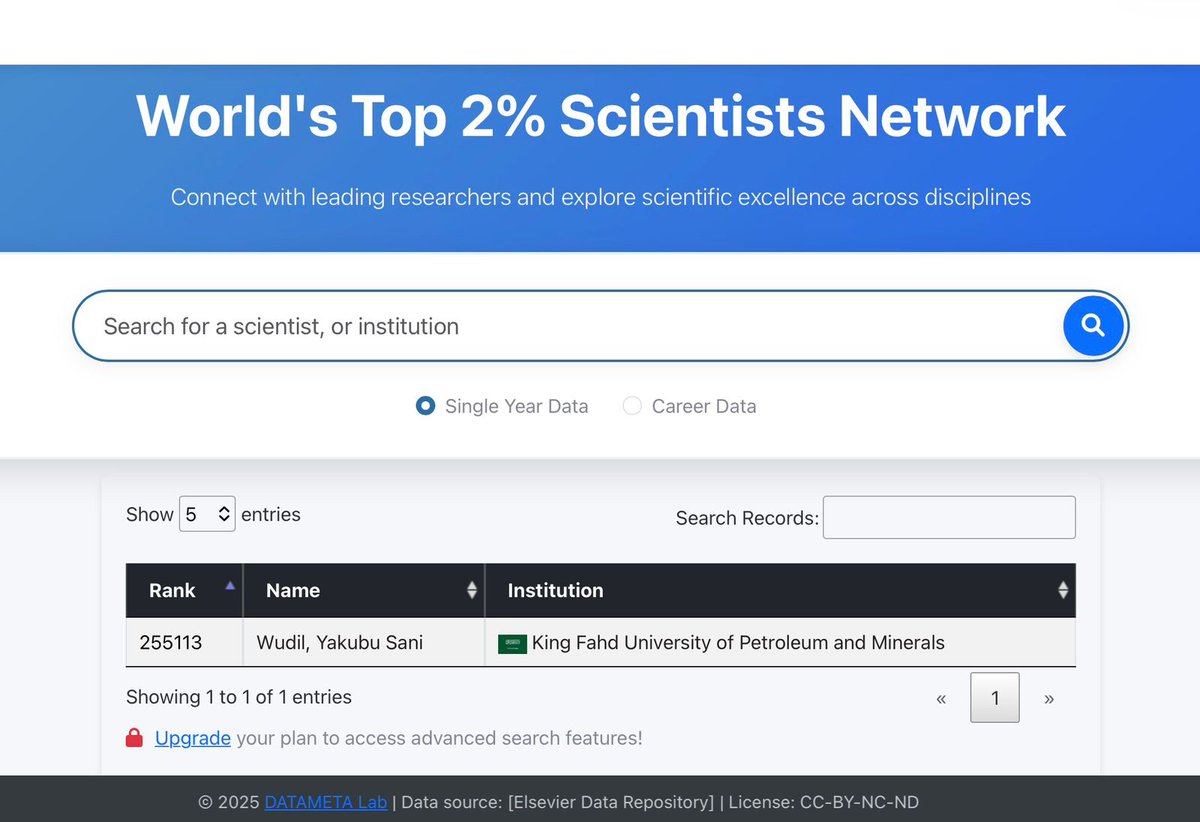Click King Fahd University of Petroleum and Minerals
Viewport: 1200px width, 822px height.
click(738, 642)
